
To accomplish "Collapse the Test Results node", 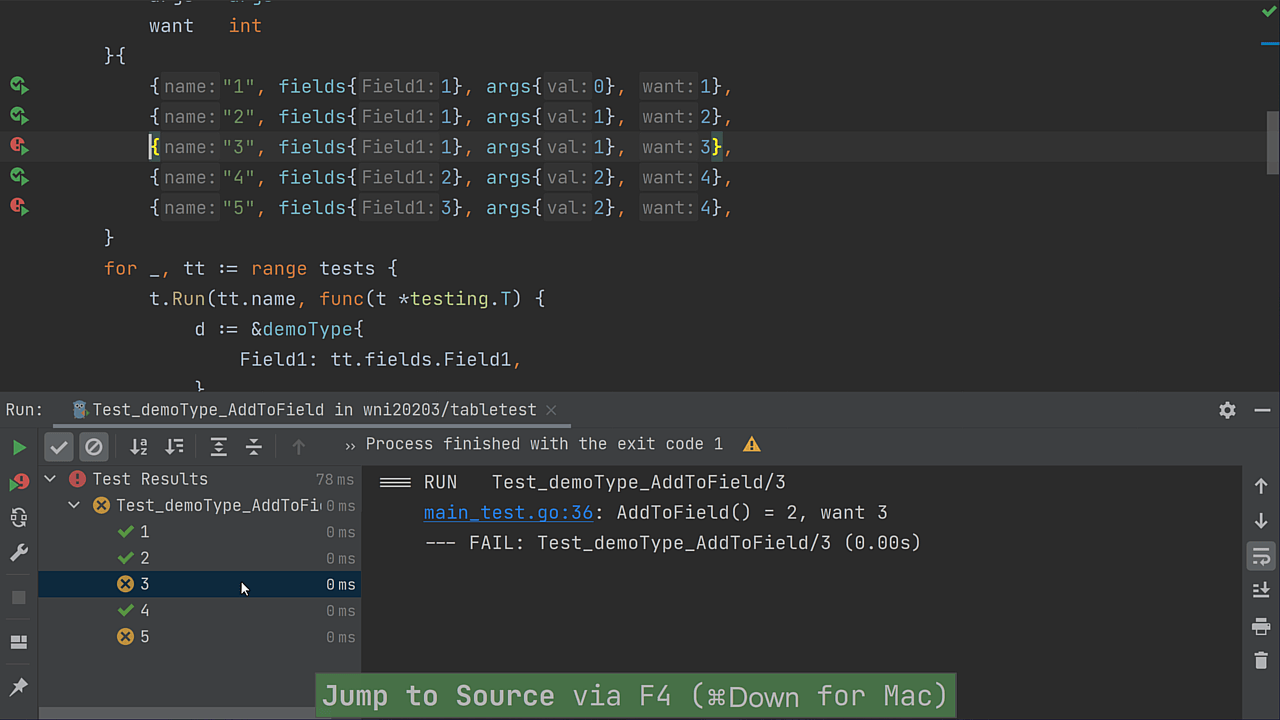I will [x=49, y=478].
